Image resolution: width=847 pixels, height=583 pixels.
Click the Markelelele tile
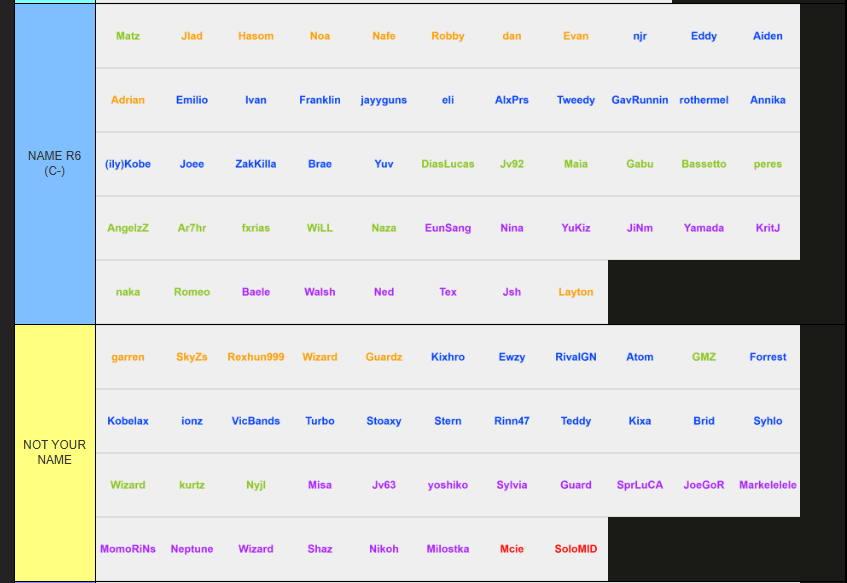pyautogui.click(x=768, y=485)
